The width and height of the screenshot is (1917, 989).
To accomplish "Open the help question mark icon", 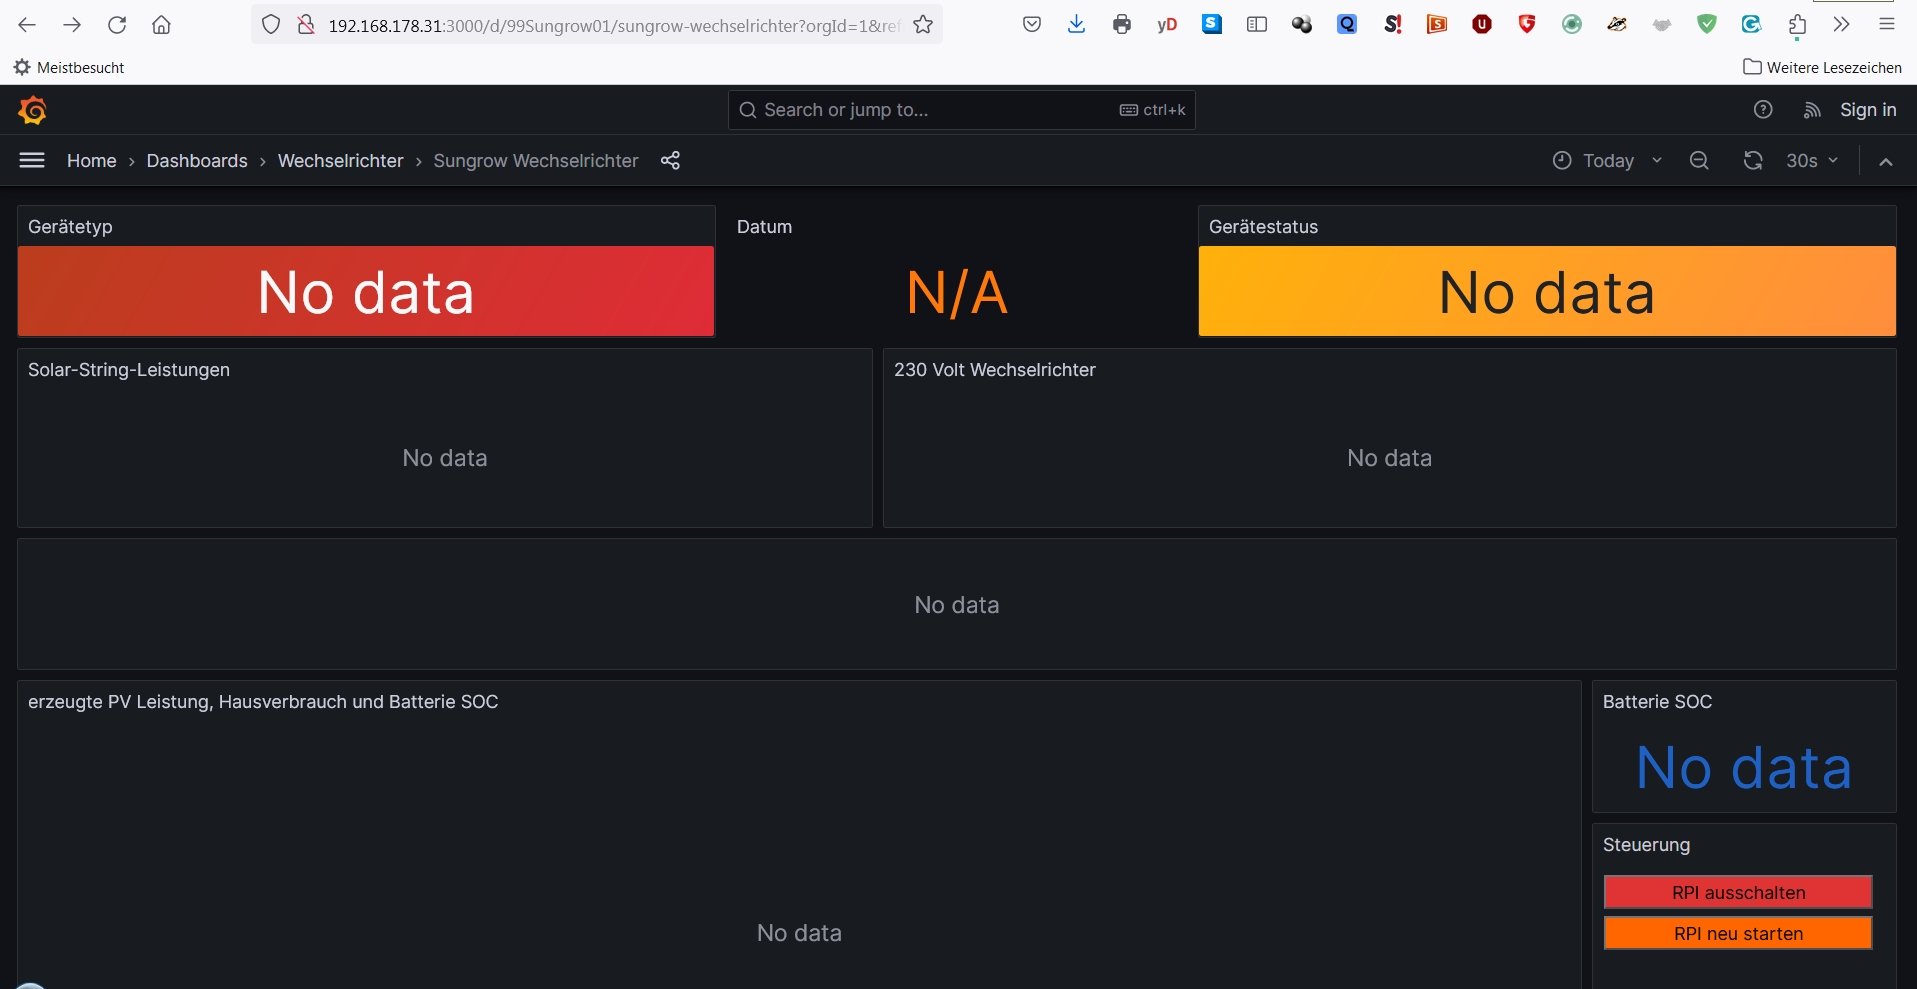I will 1763,110.
